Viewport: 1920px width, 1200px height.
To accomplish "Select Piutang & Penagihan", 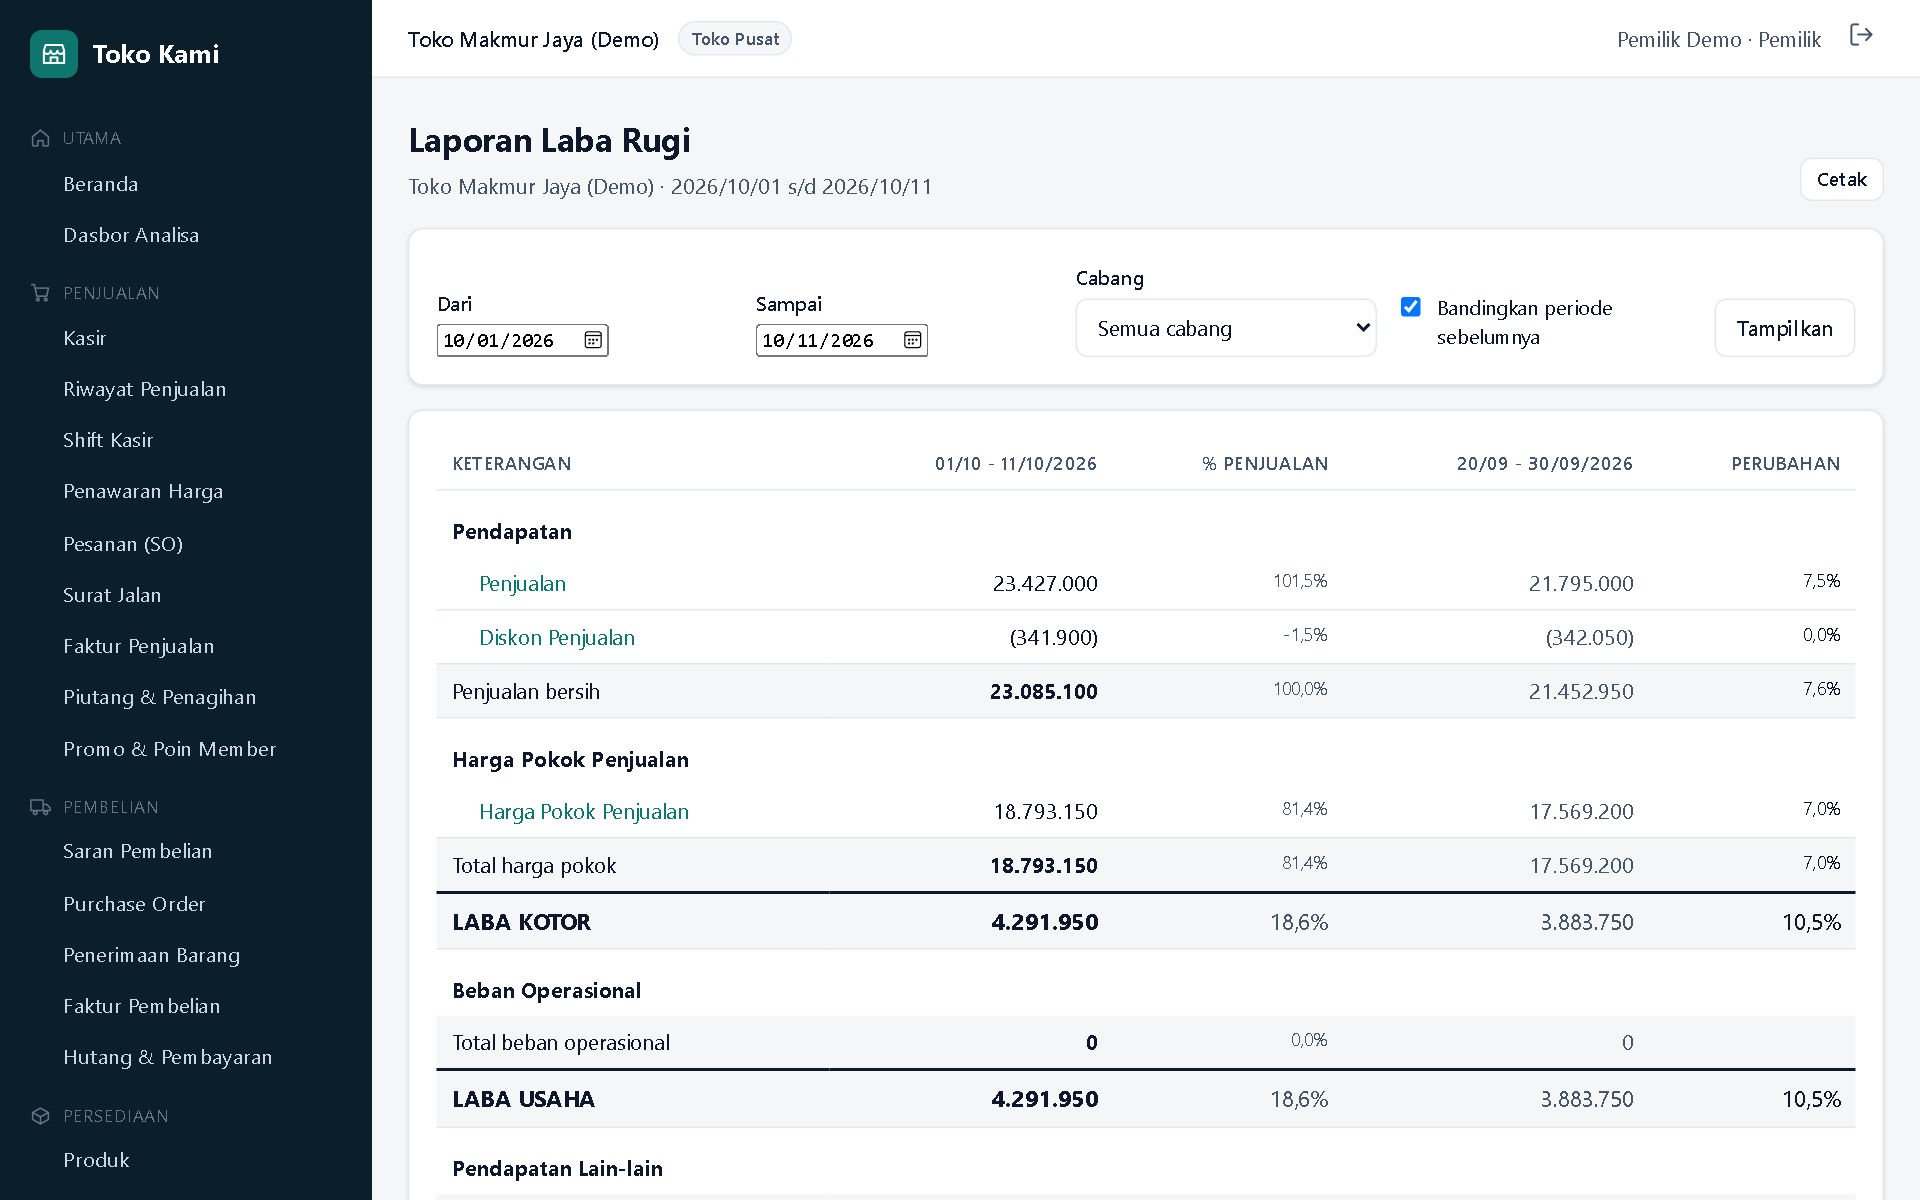I will pyautogui.click(x=160, y=697).
